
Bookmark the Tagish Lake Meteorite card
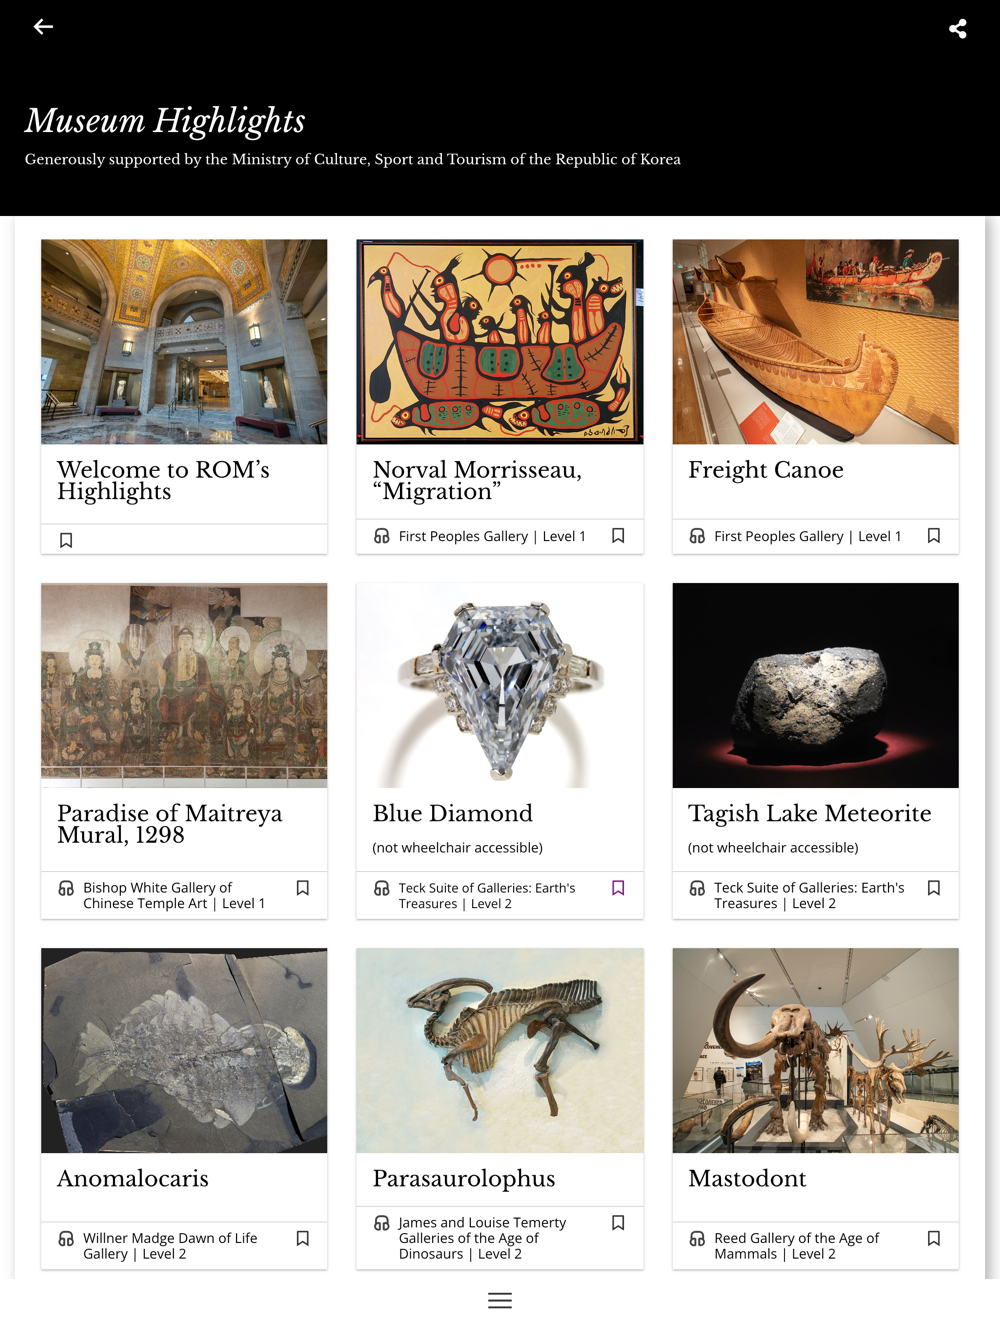tap(934, 888)
